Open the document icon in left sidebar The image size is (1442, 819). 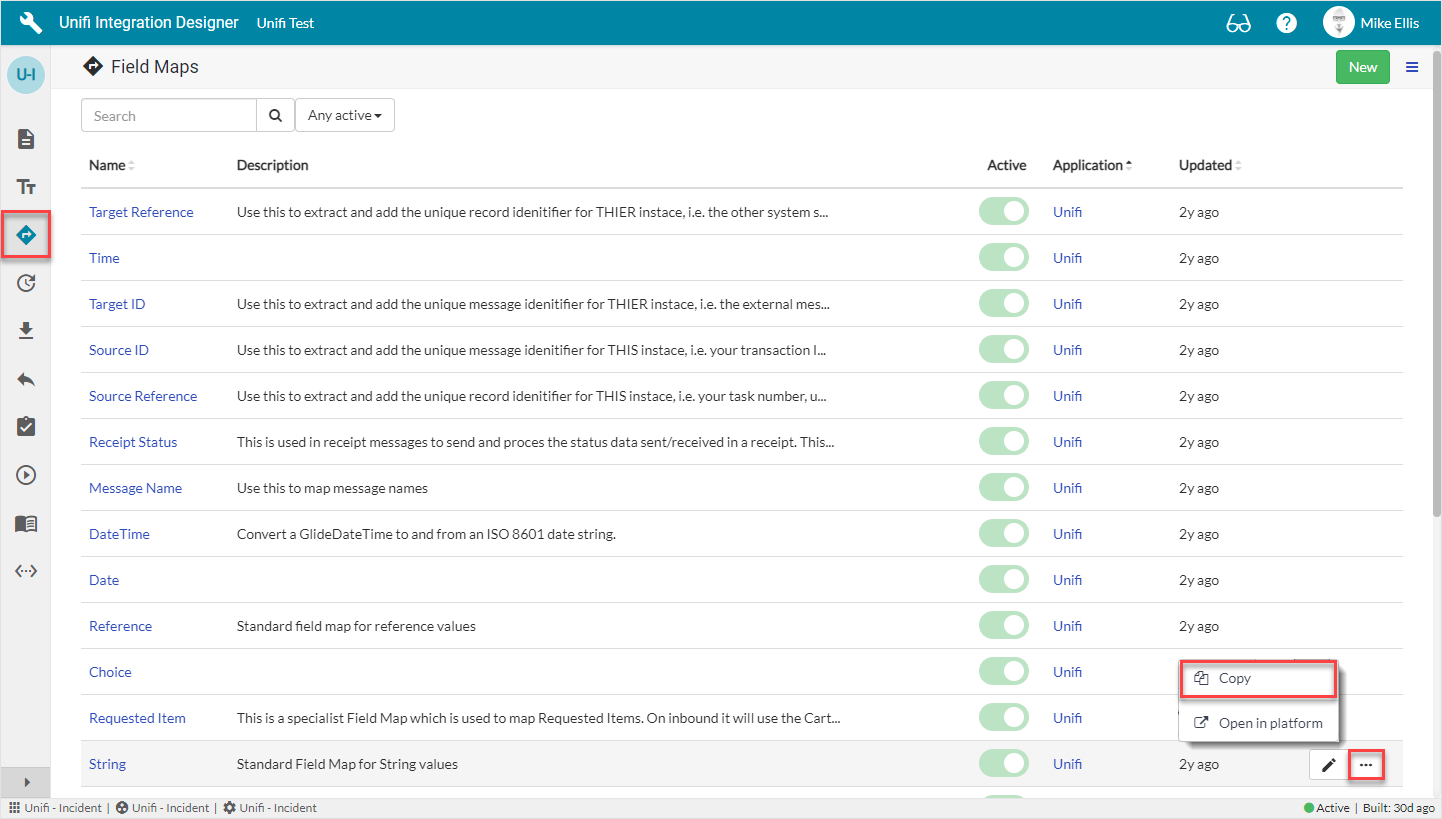pyautogui.click(x=26, y=139)
